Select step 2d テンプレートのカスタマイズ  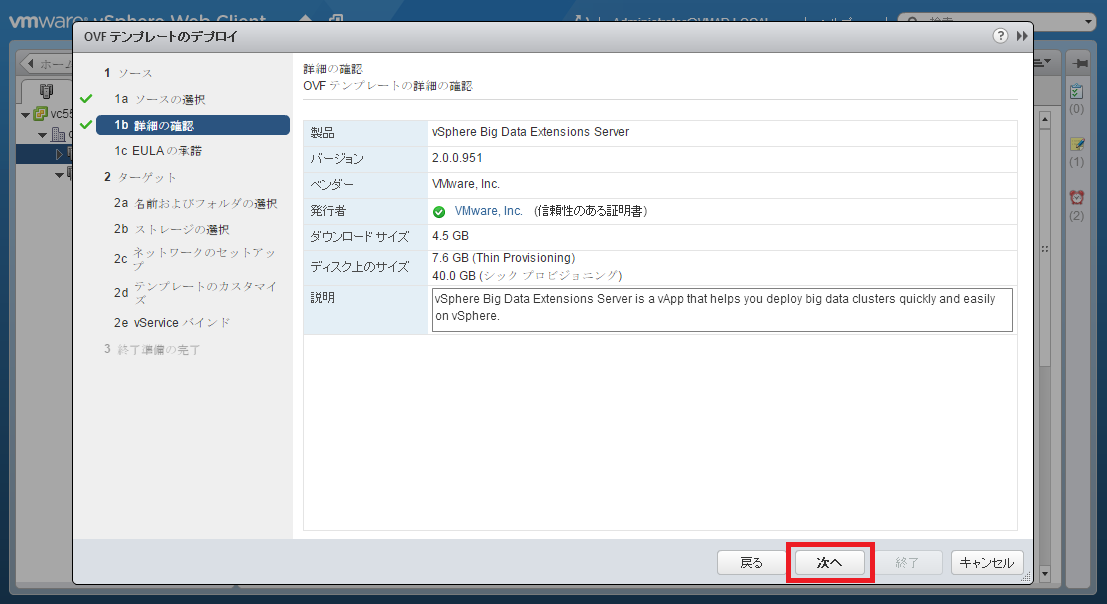point(196,292)
